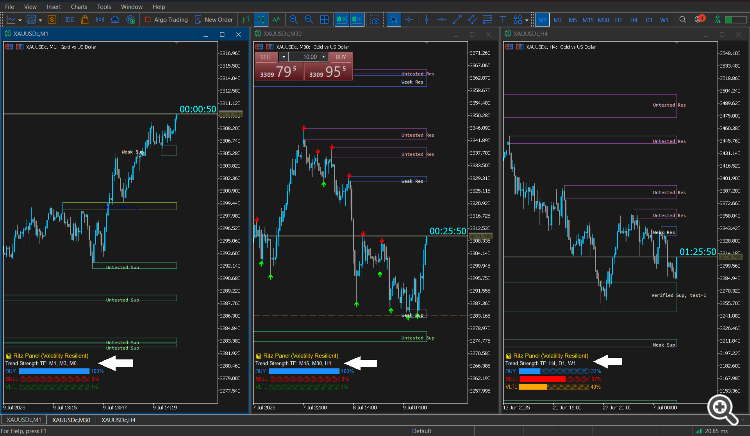
Task: Open the View menu
Action: pos(30,7)
